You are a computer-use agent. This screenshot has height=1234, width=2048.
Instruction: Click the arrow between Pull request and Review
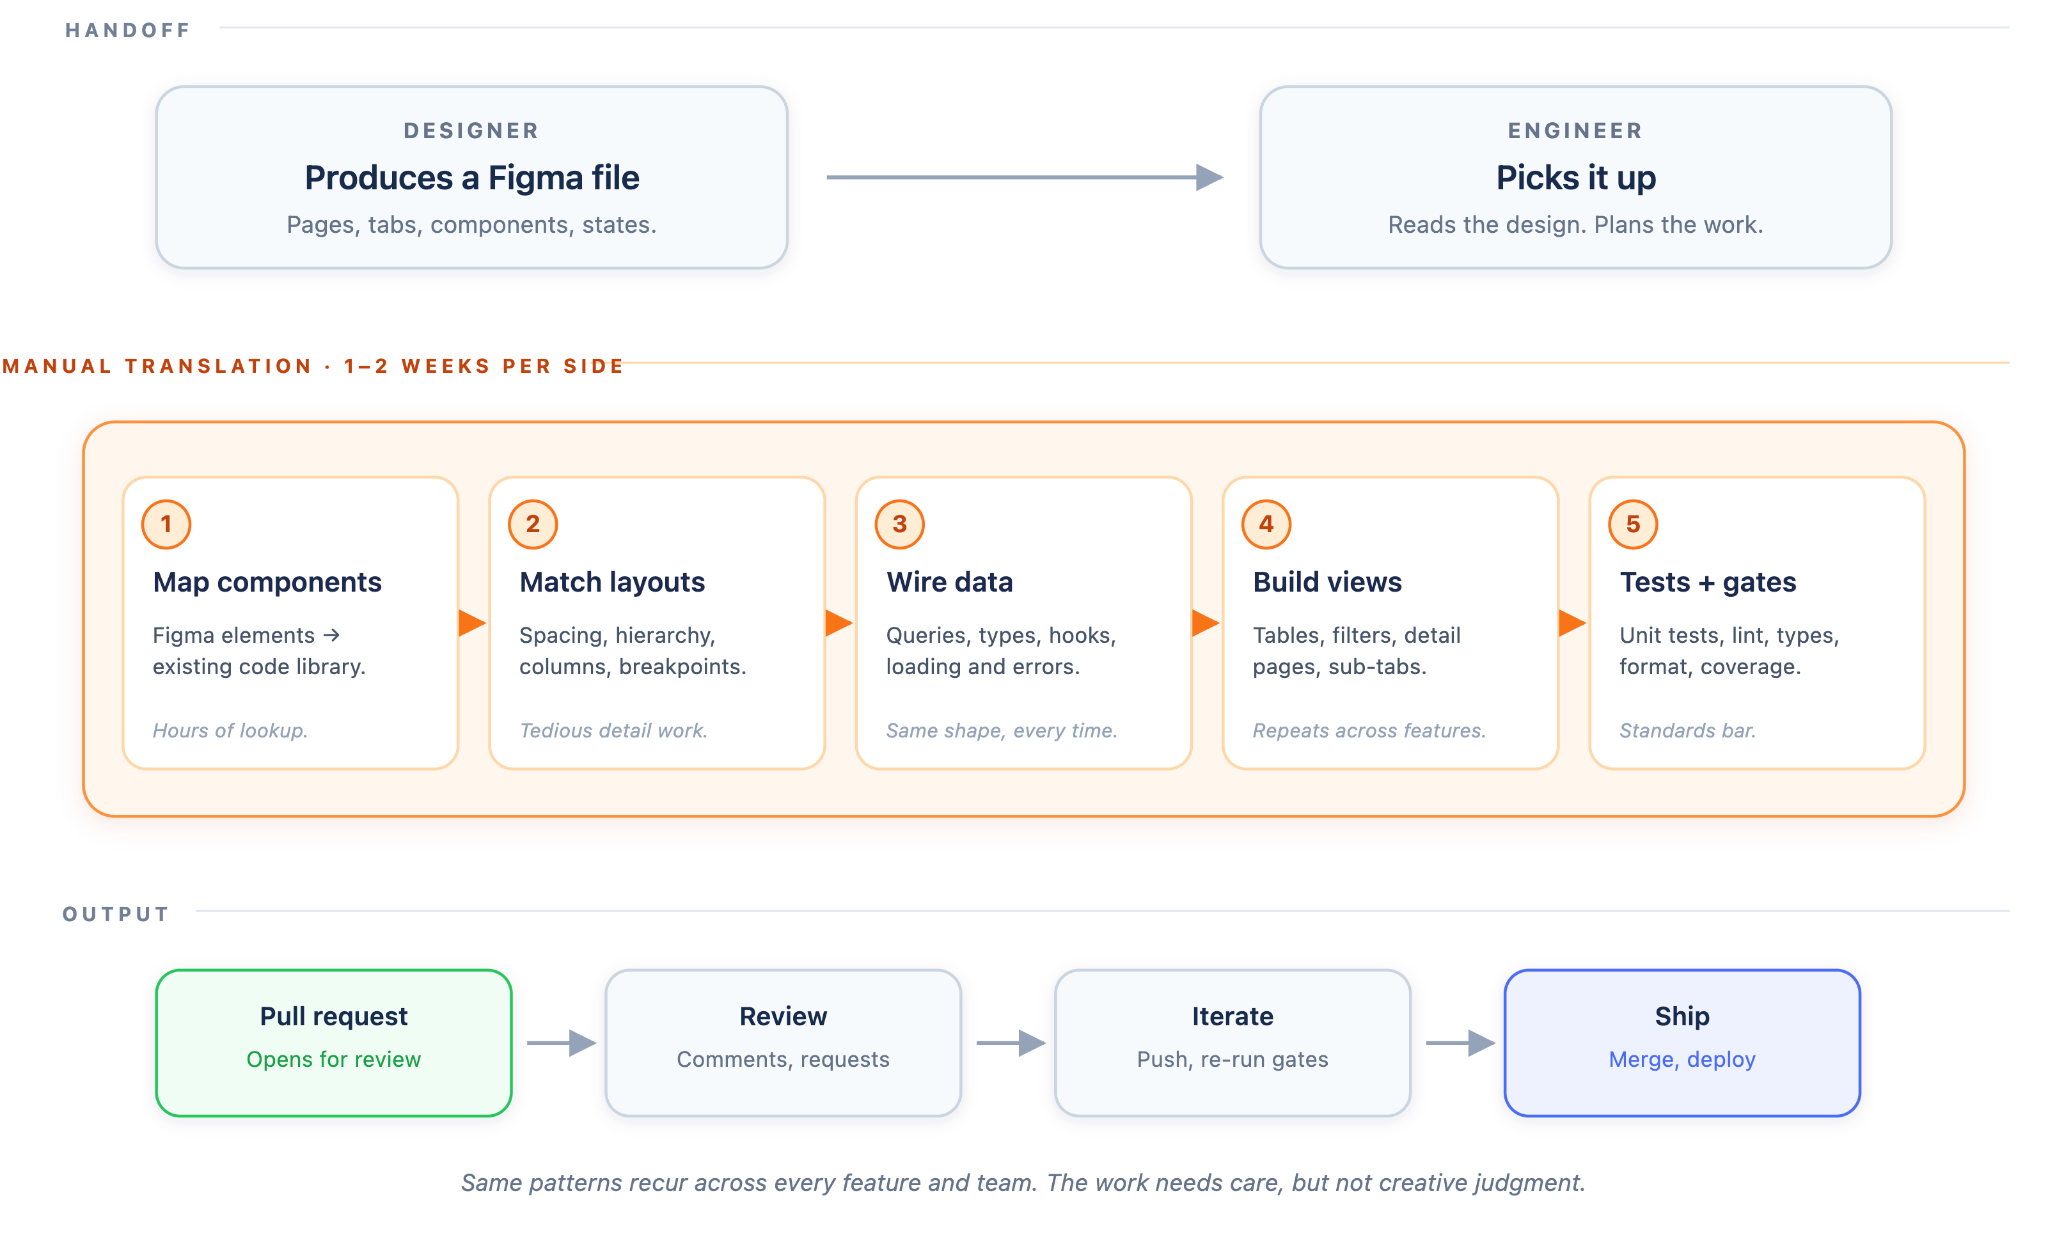[x=561, y=1043]
